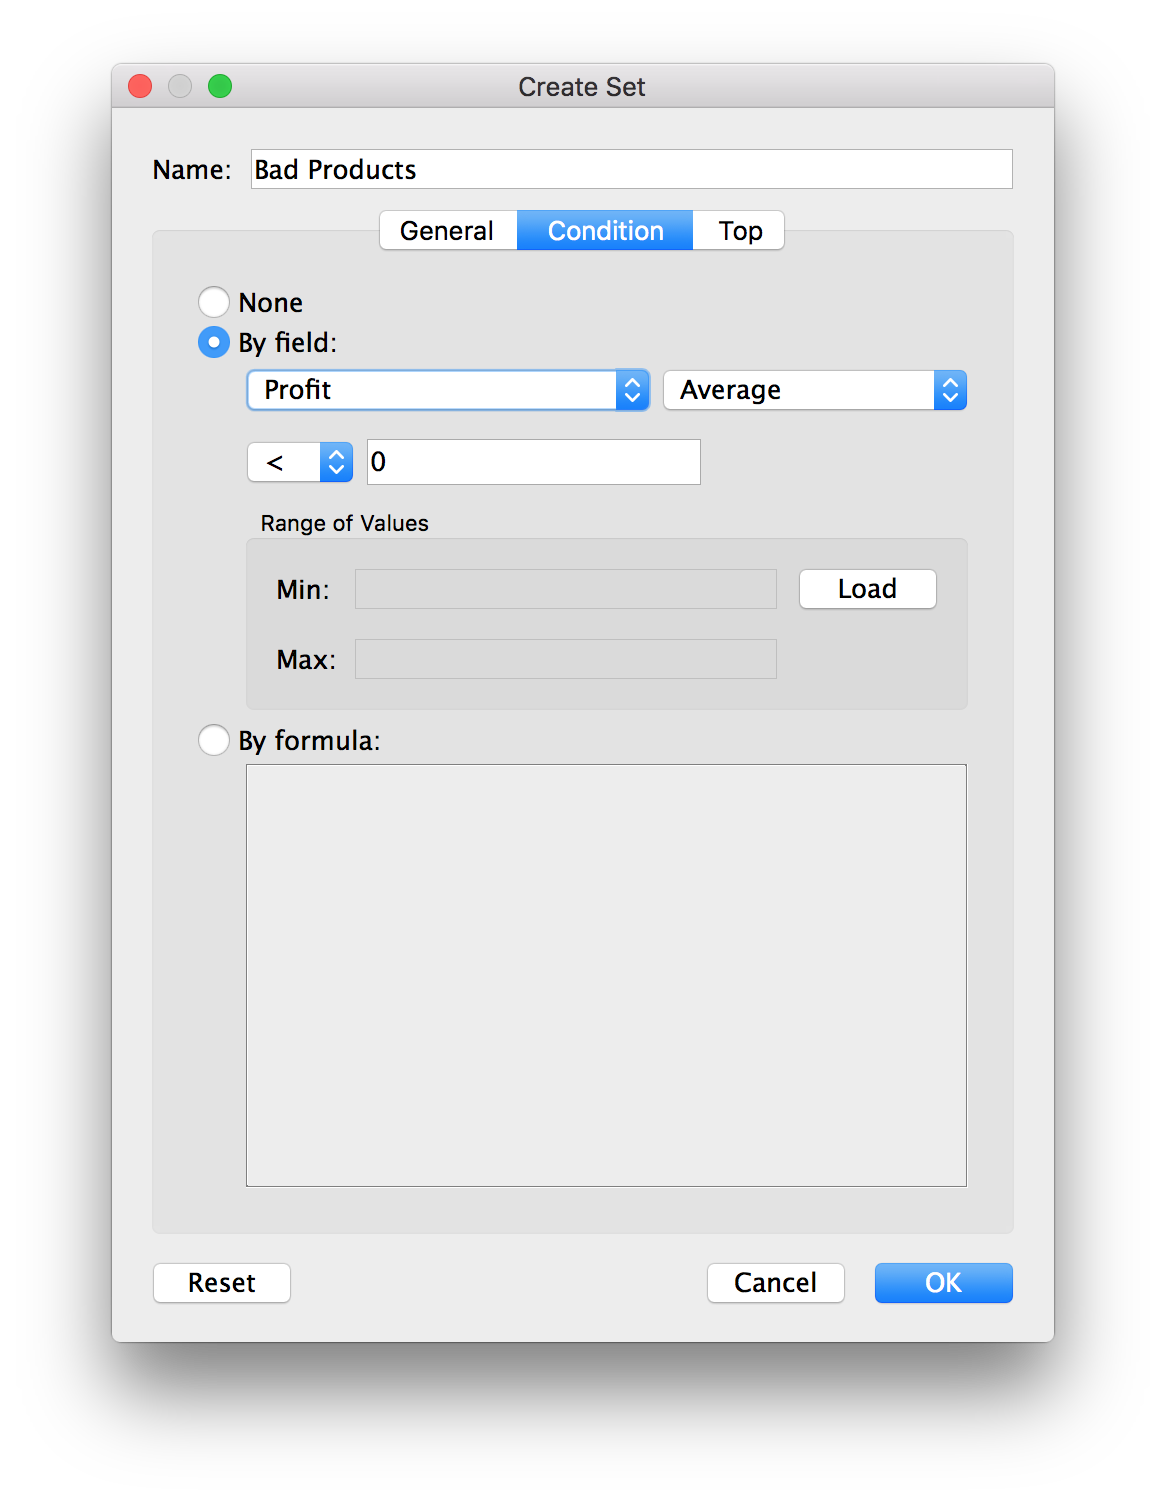Screen dimensions: 1166x1502
Task: Click inside the Min value field
Action: 565,589
